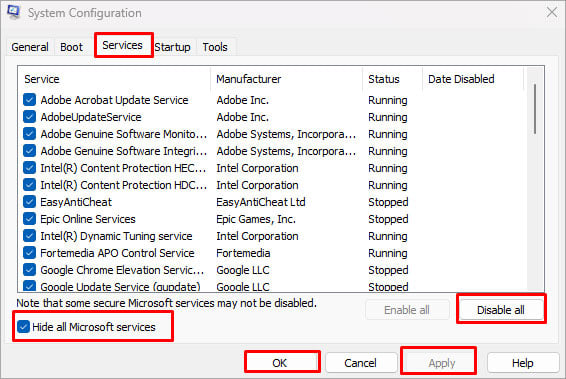Uncheck Intel(R) Dynamic Tuning service checkbox
The image size is (566, 379).
click(29, 235)
